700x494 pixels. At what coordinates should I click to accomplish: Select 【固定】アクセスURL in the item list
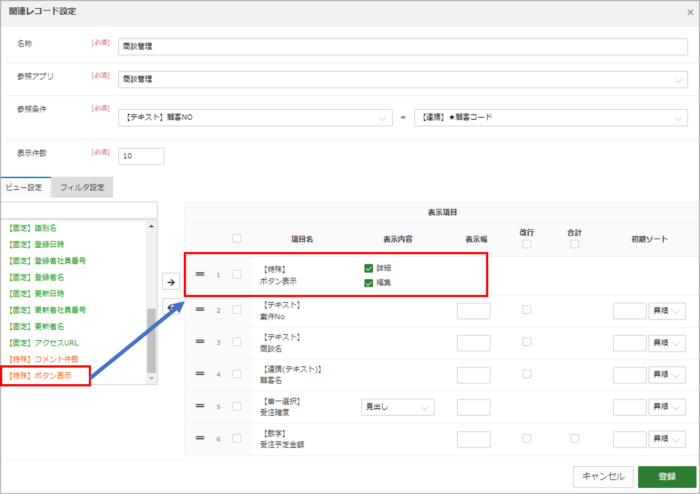pos(44,343)
